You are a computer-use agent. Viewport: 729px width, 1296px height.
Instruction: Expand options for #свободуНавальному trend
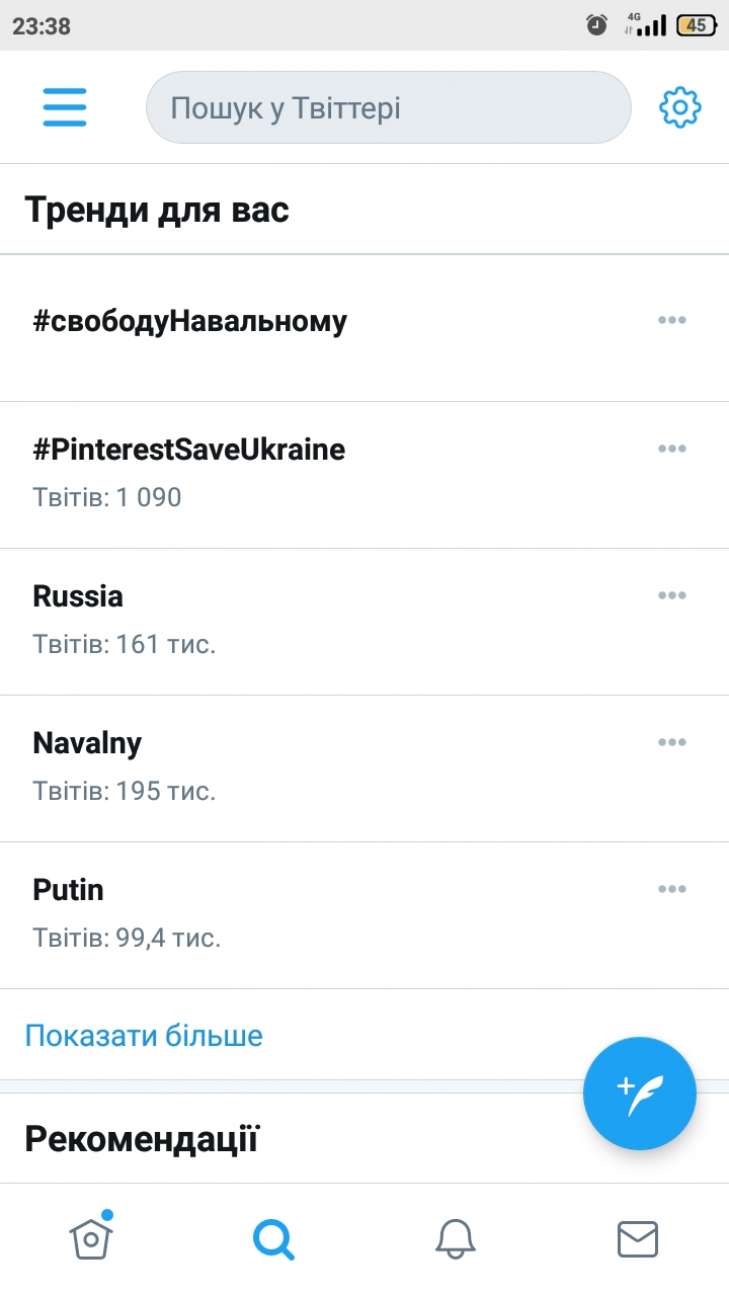[671, 320]
